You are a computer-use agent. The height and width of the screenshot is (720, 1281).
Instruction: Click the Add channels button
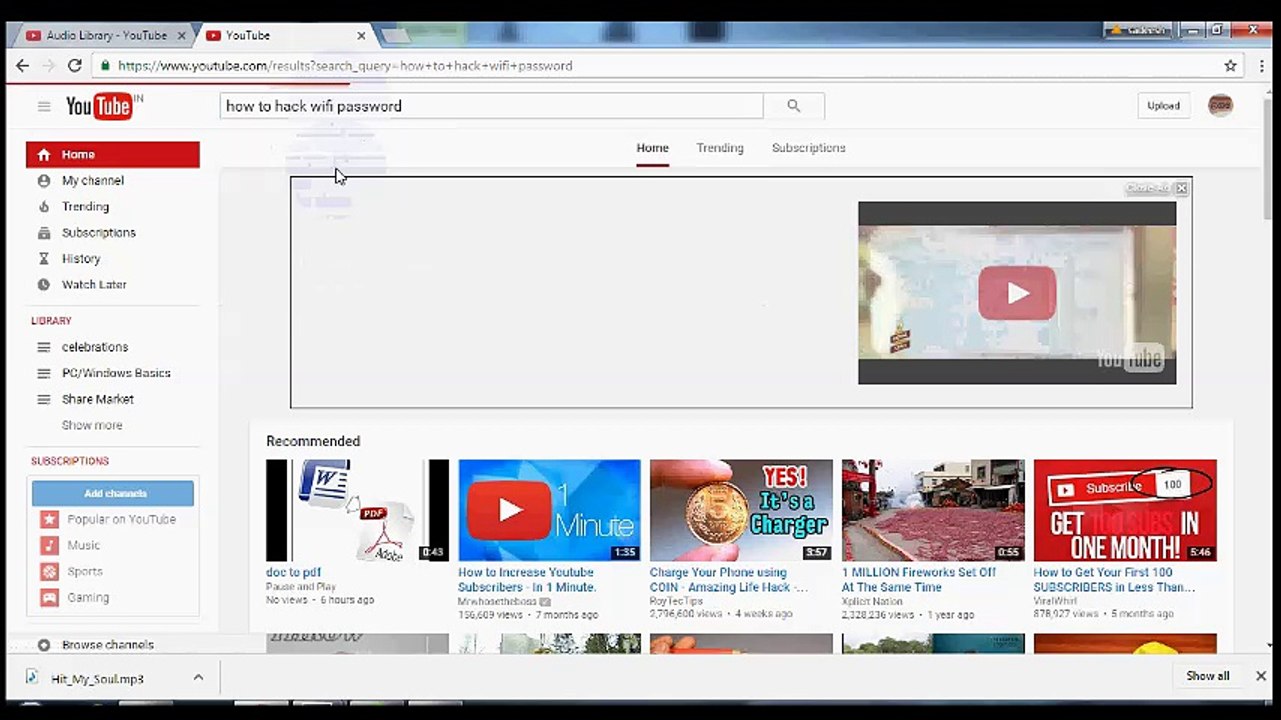[x=113, y=494]
